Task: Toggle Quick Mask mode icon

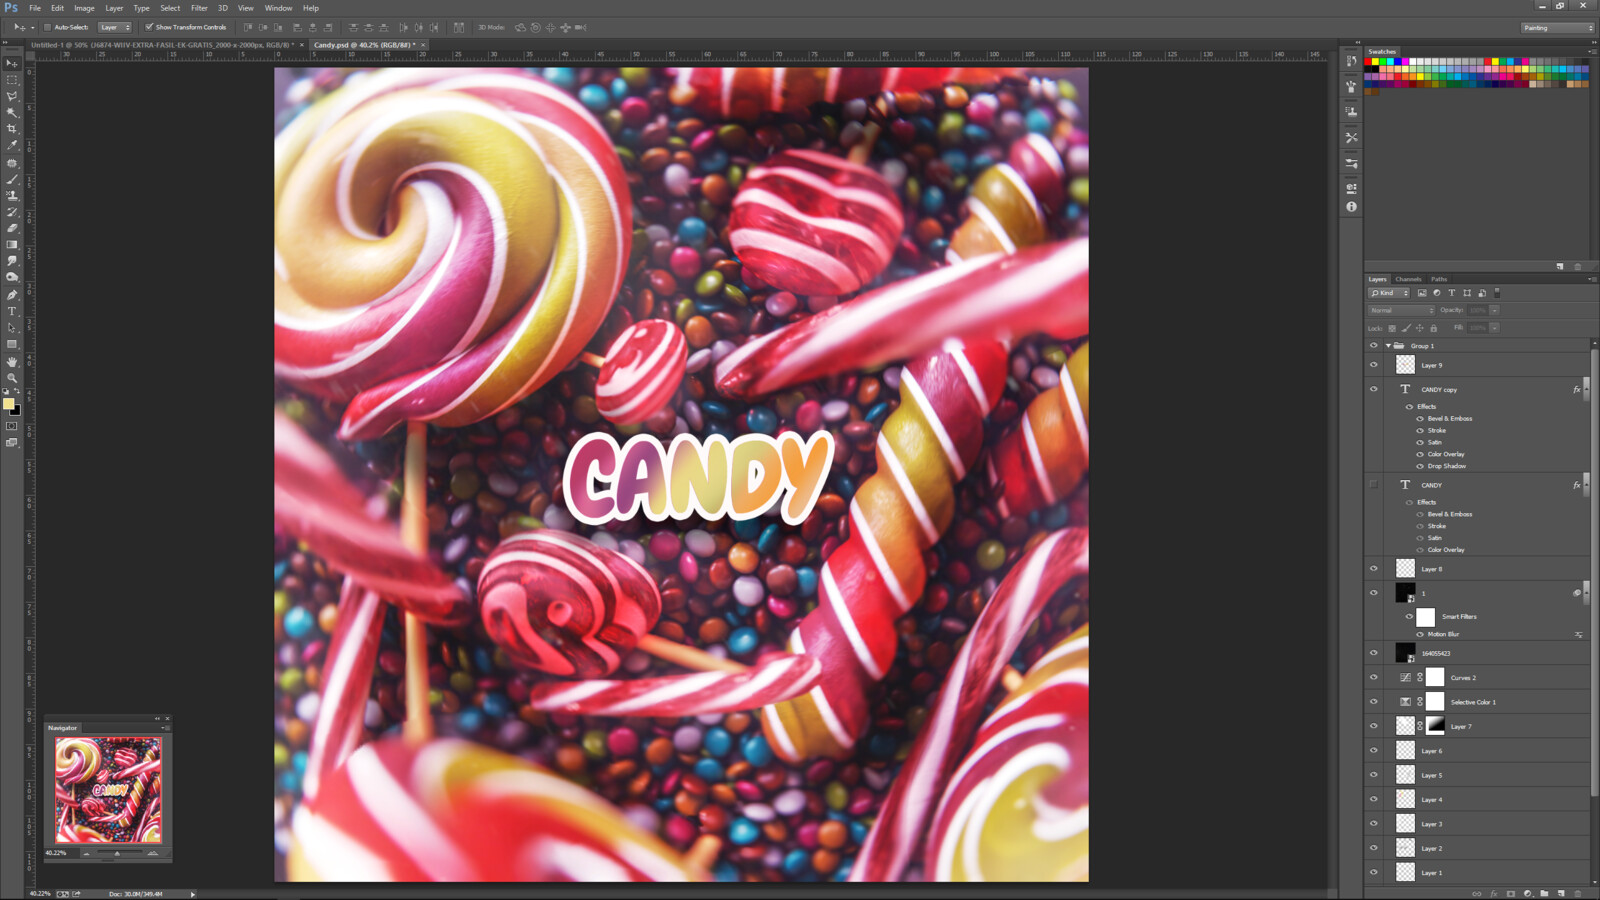Action: coord(12,426)
